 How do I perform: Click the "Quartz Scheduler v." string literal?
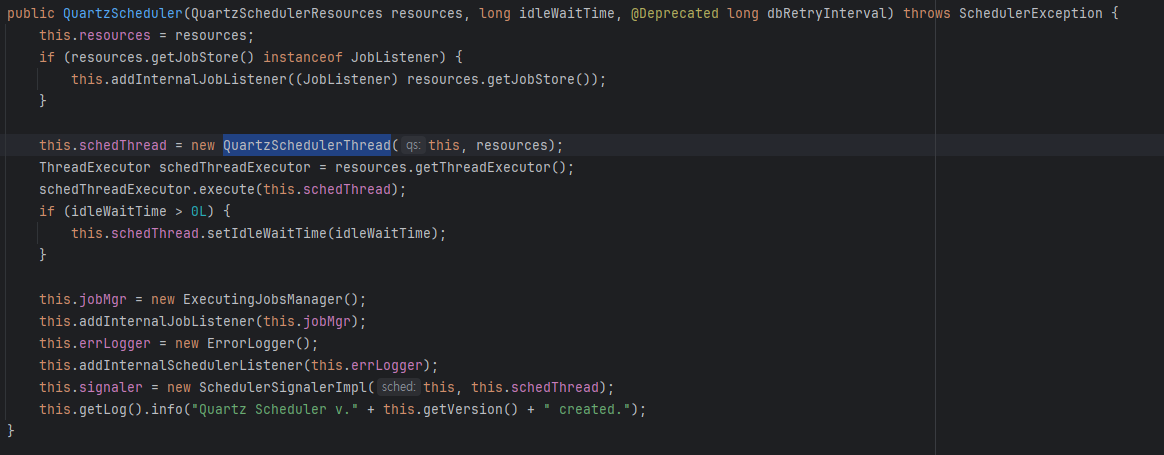pos(275,410)
